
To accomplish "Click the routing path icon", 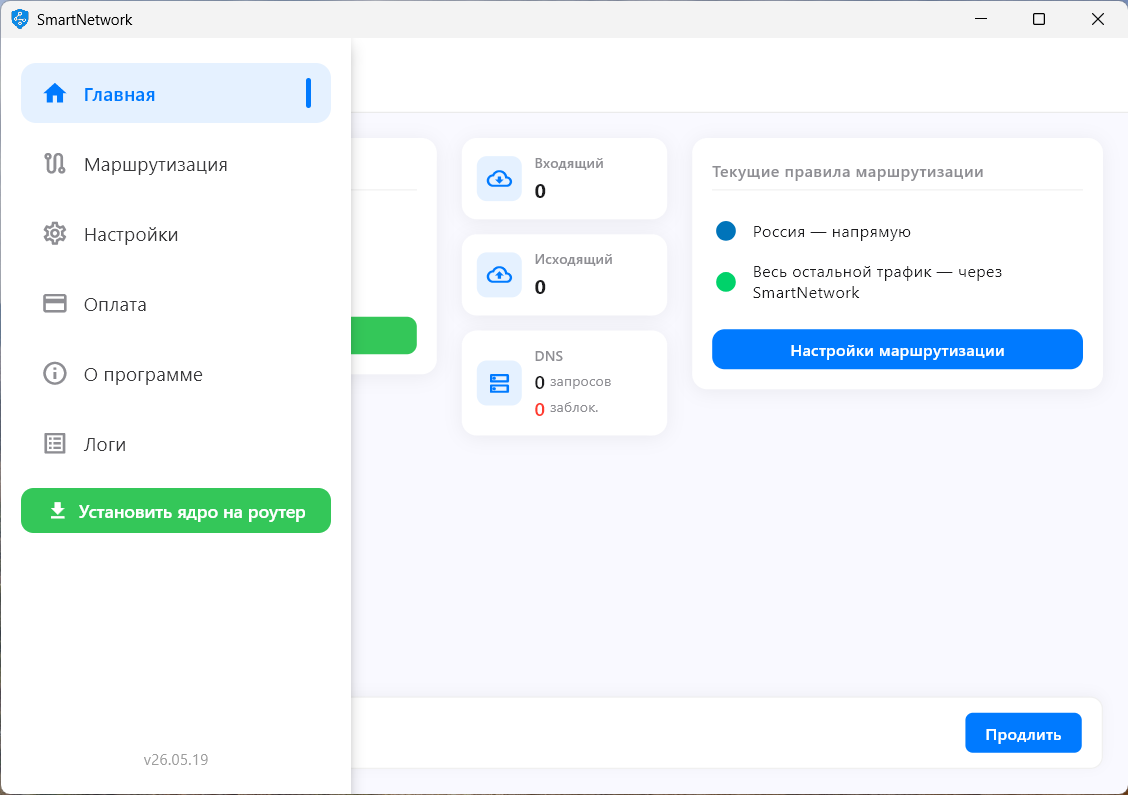I will [x=55, y=164].
